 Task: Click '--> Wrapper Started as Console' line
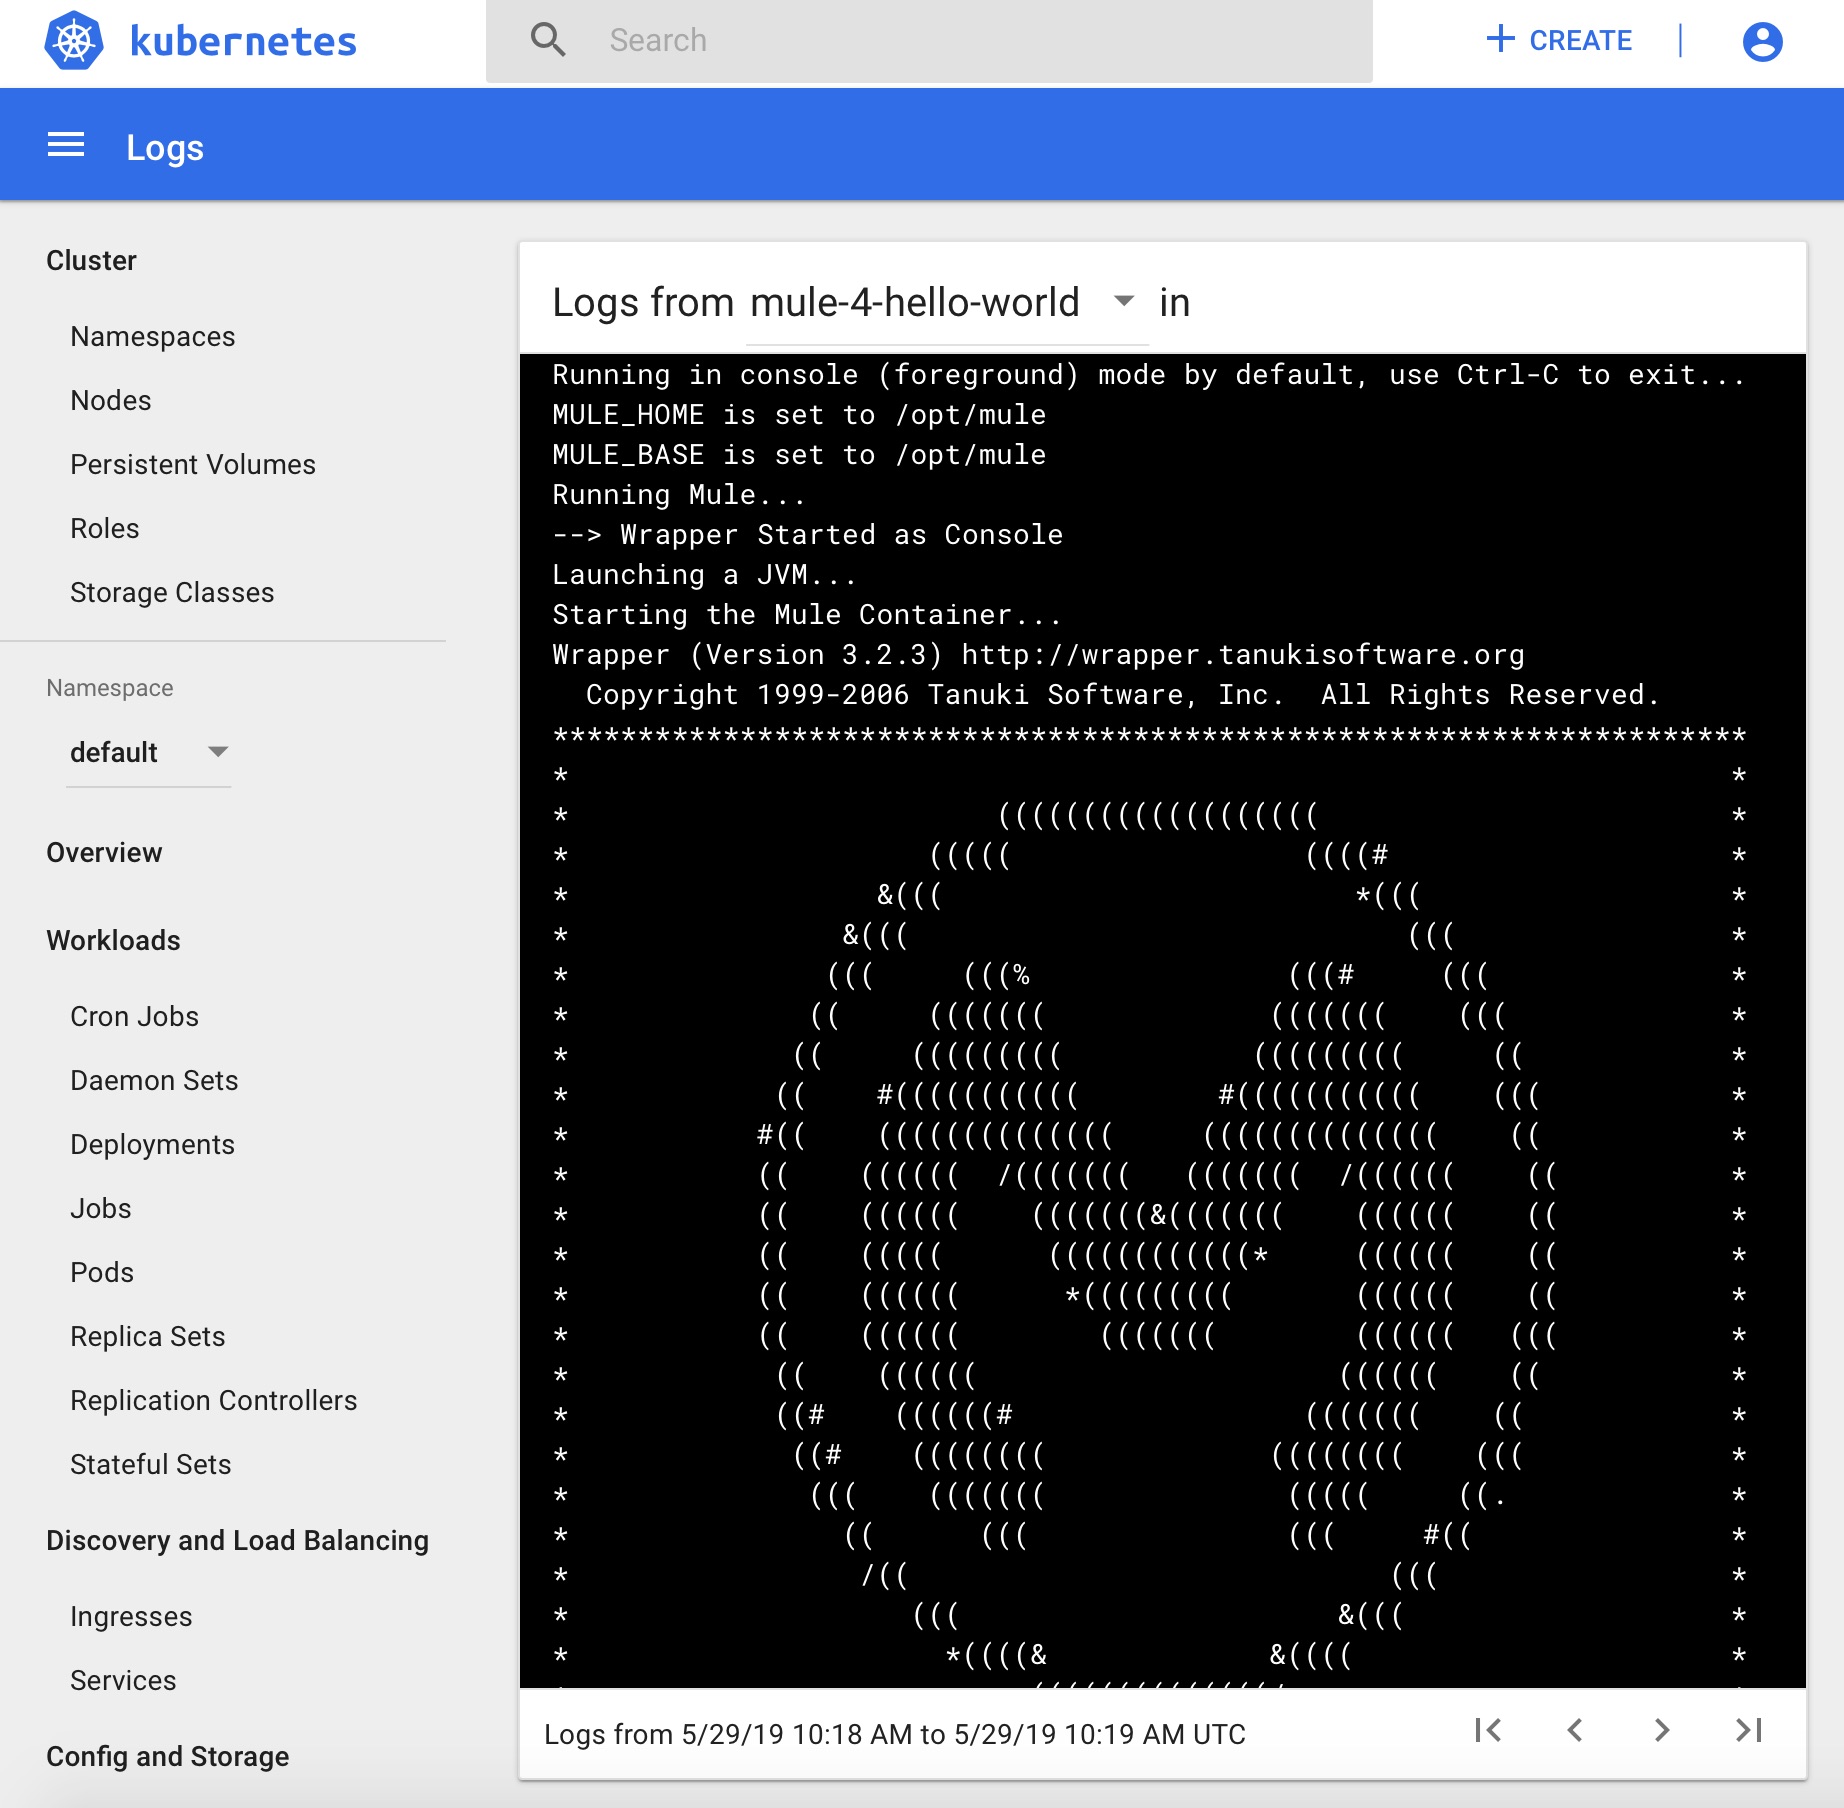[x=808, y=535]
